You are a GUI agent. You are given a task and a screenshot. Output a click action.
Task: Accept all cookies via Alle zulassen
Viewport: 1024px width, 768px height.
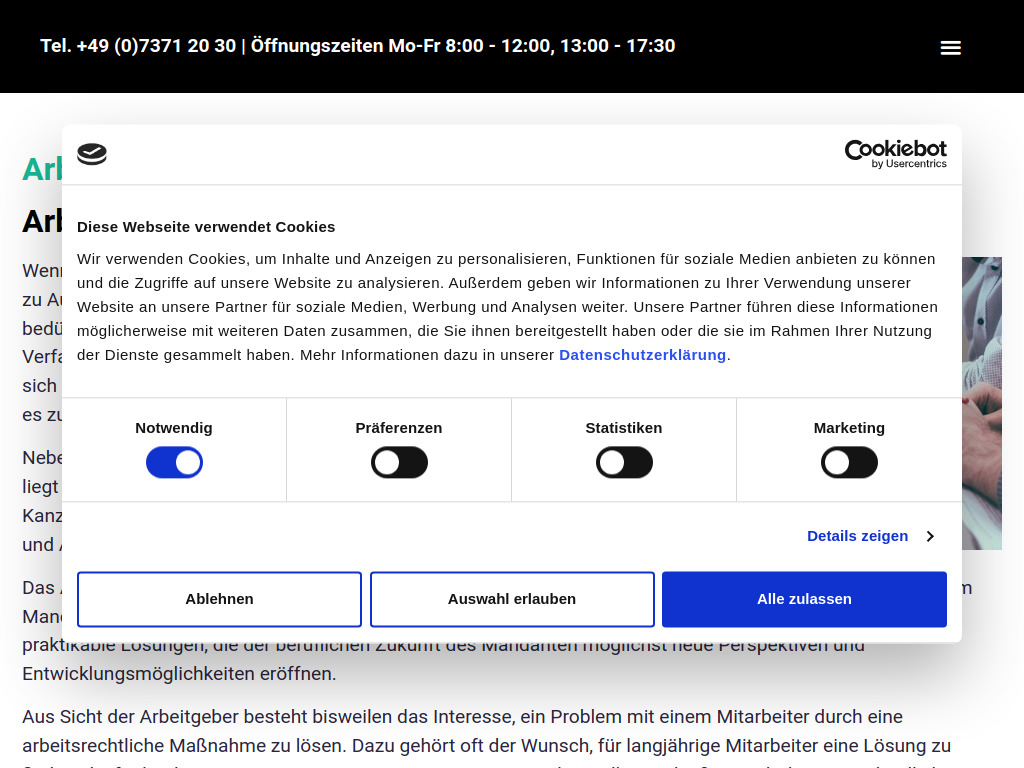(x=804, y=598)
